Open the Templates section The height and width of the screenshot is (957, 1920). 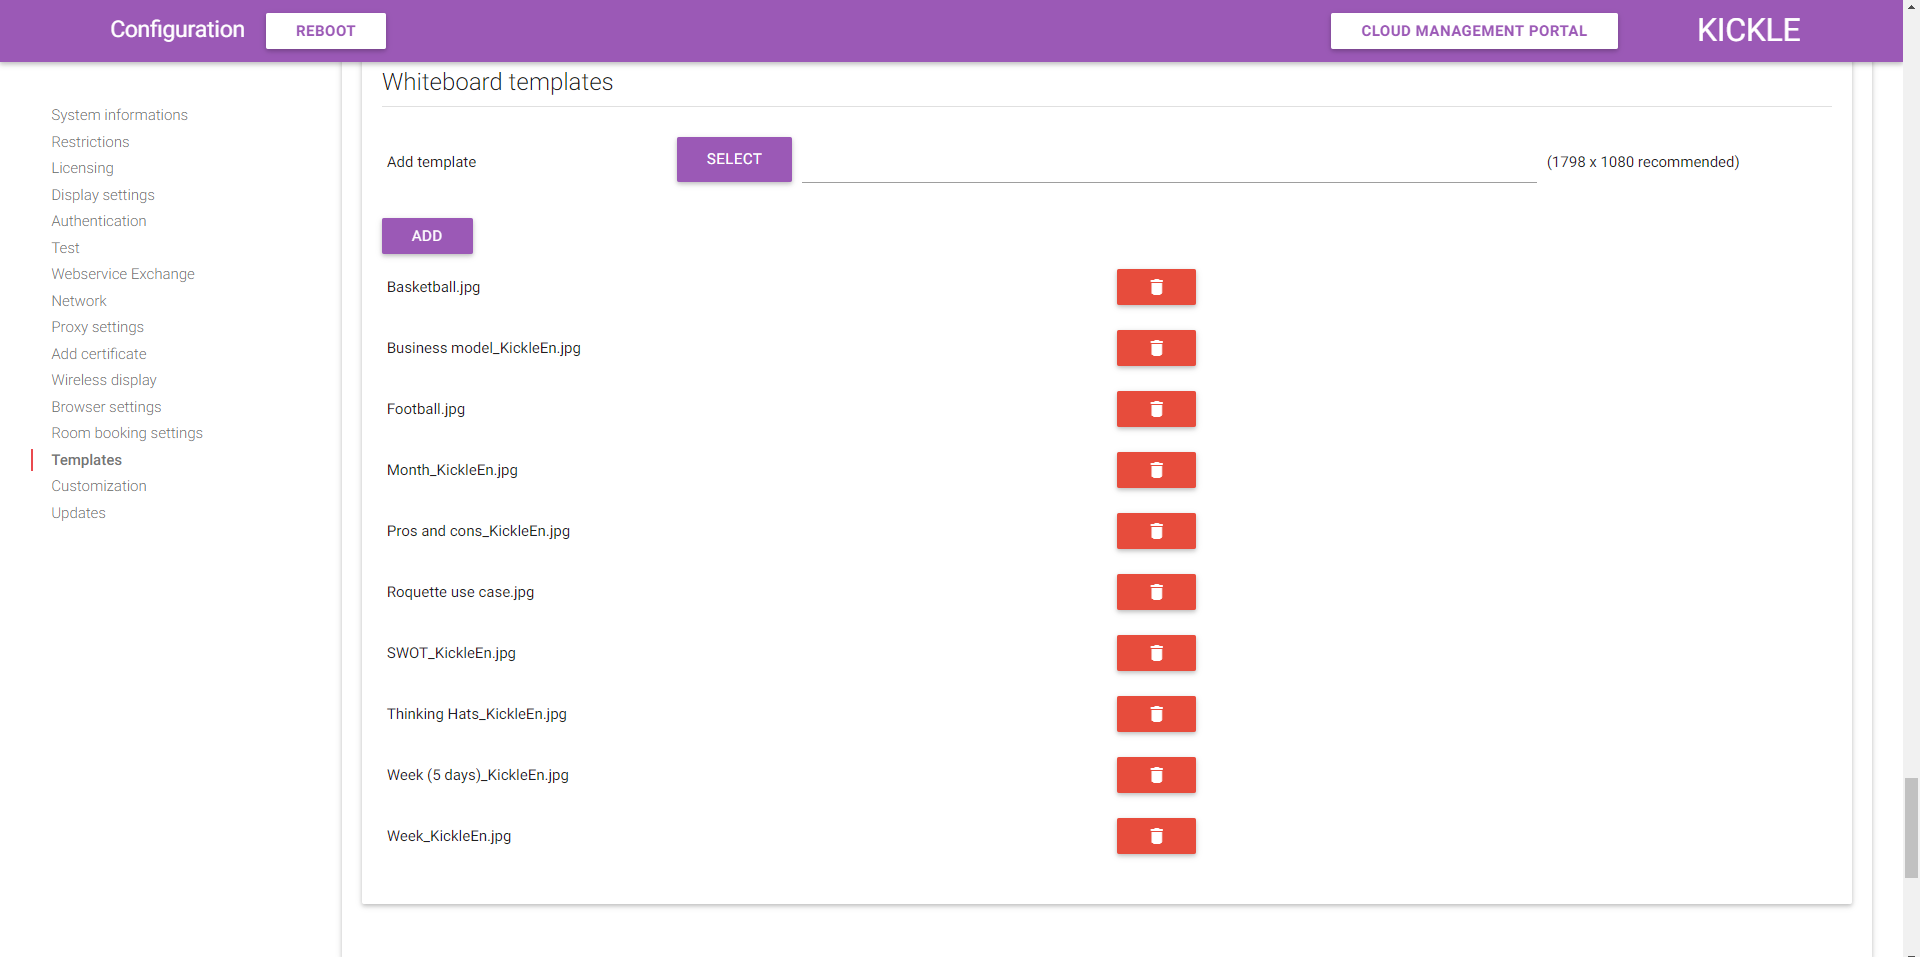[x=86, y=460]
